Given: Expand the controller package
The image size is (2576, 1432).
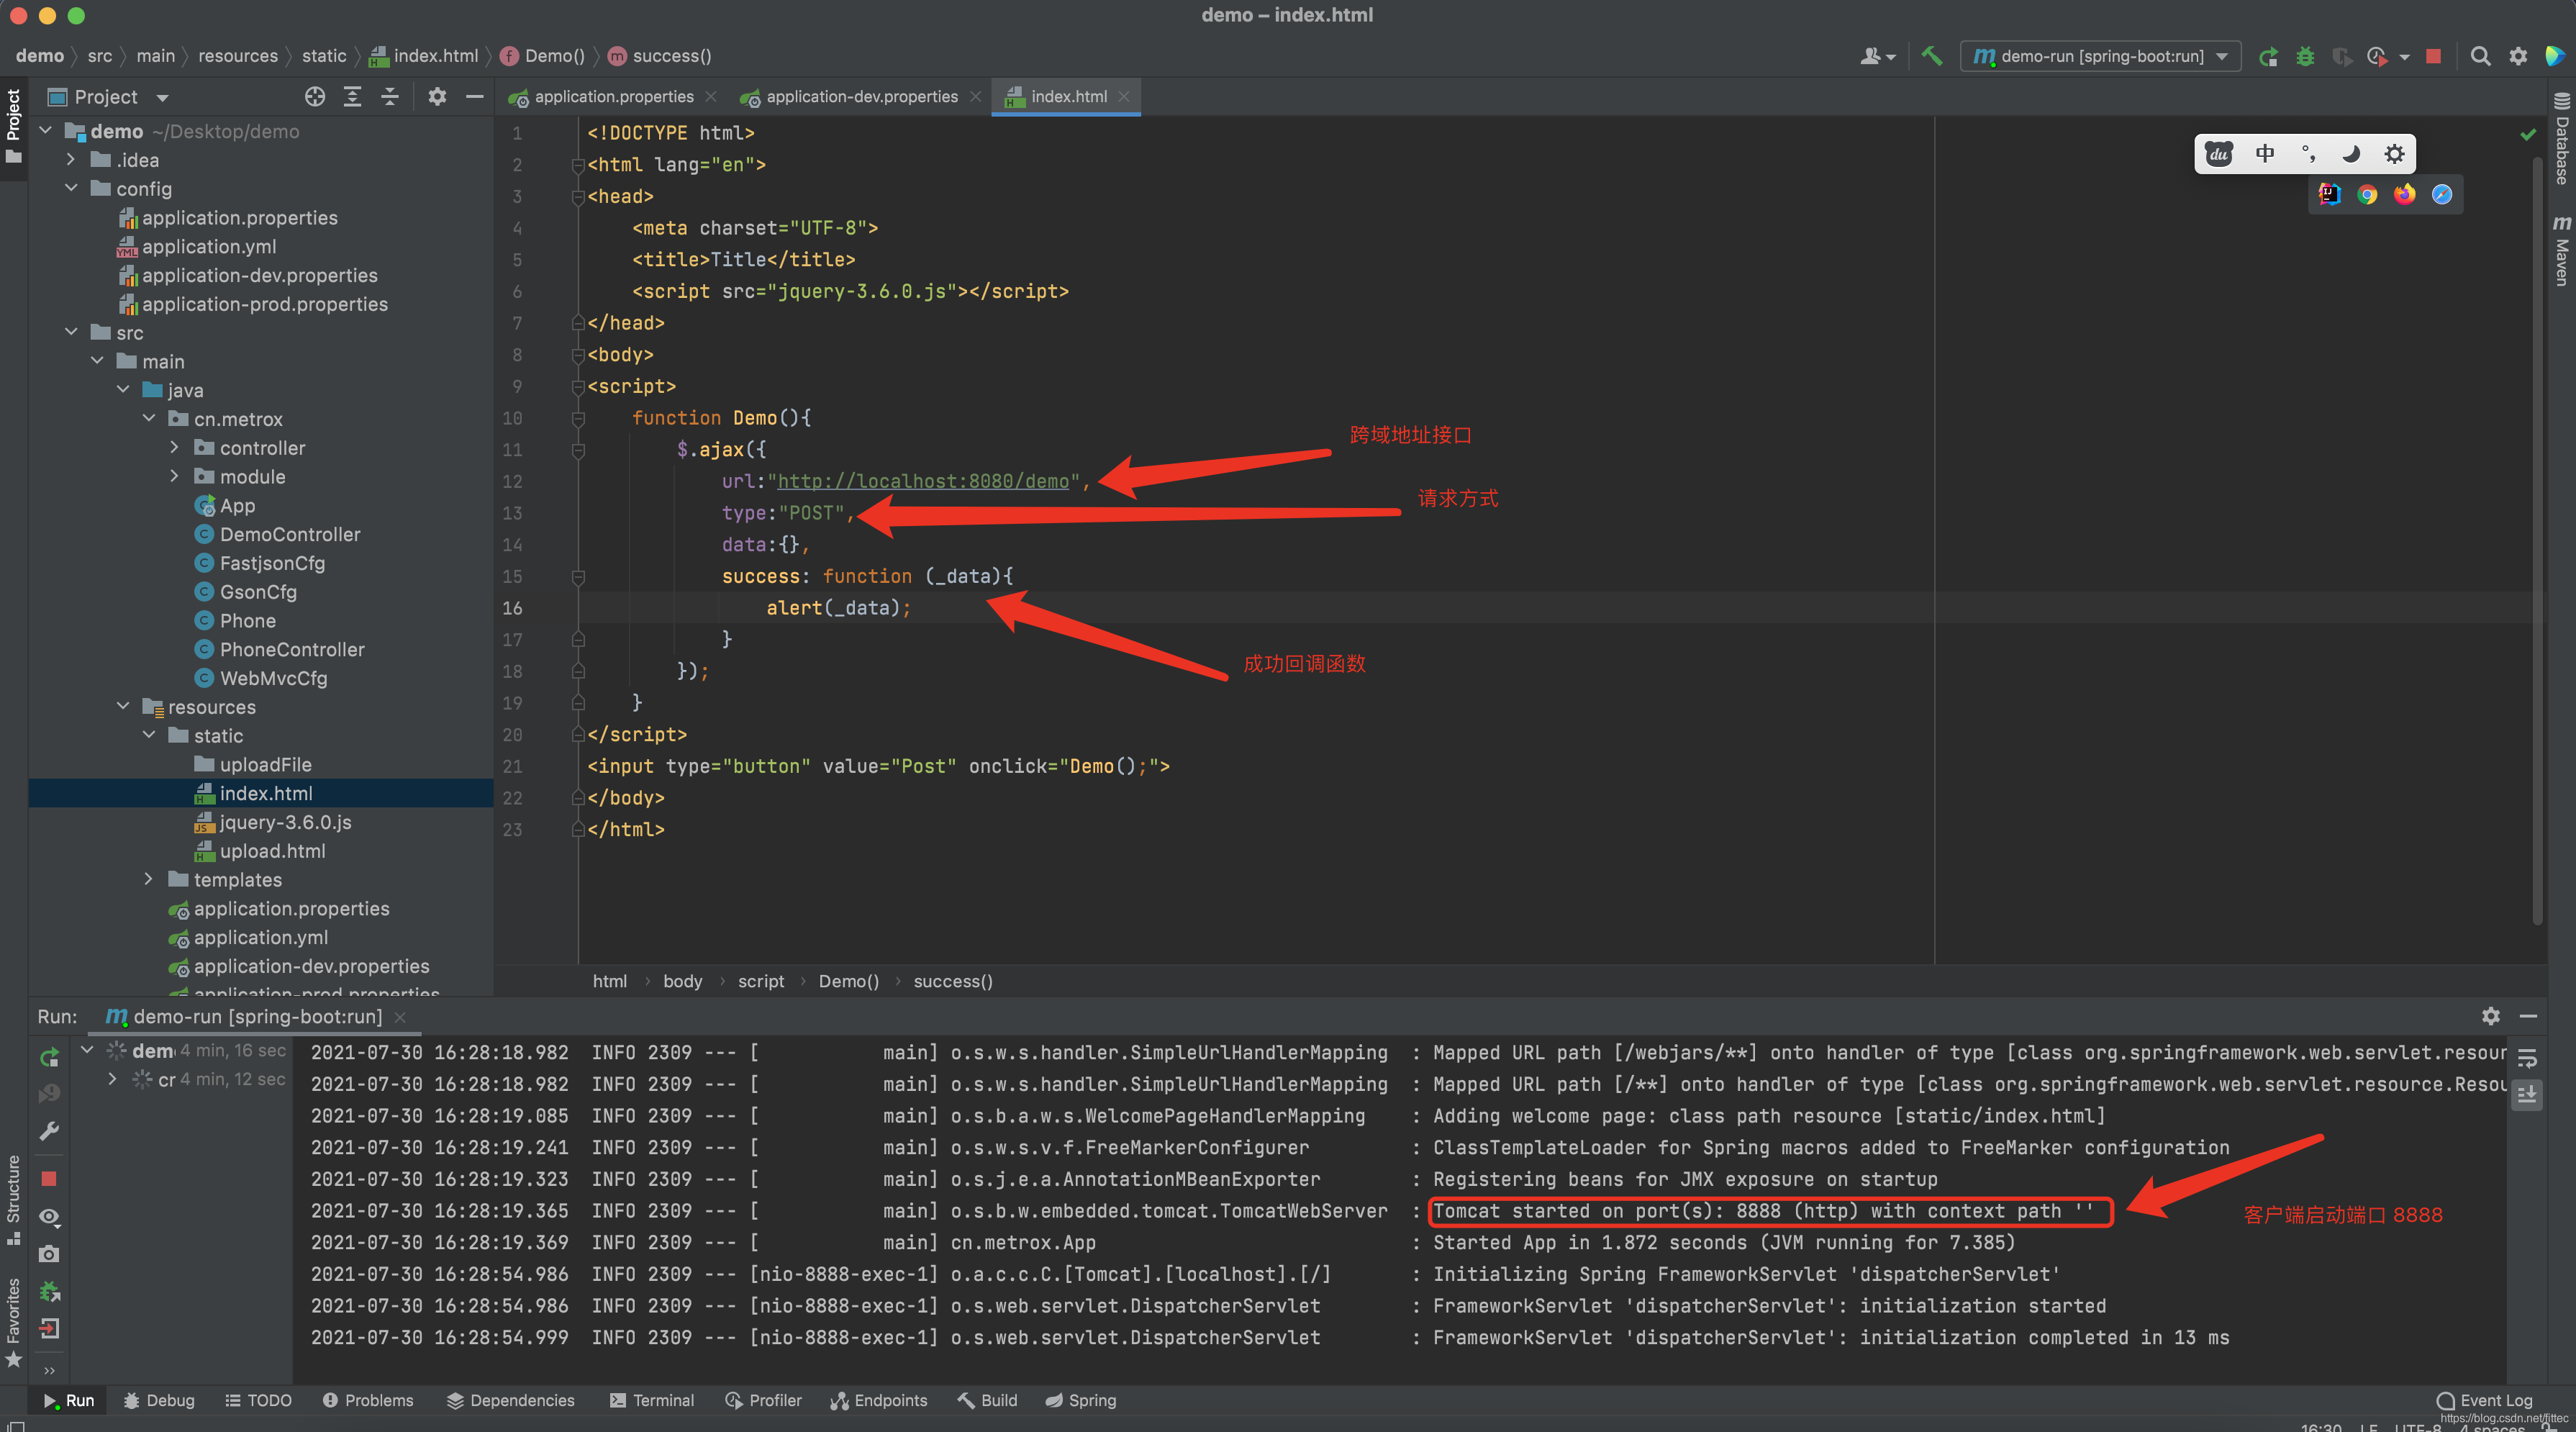Looking at the screenshot, I should 174,447.
